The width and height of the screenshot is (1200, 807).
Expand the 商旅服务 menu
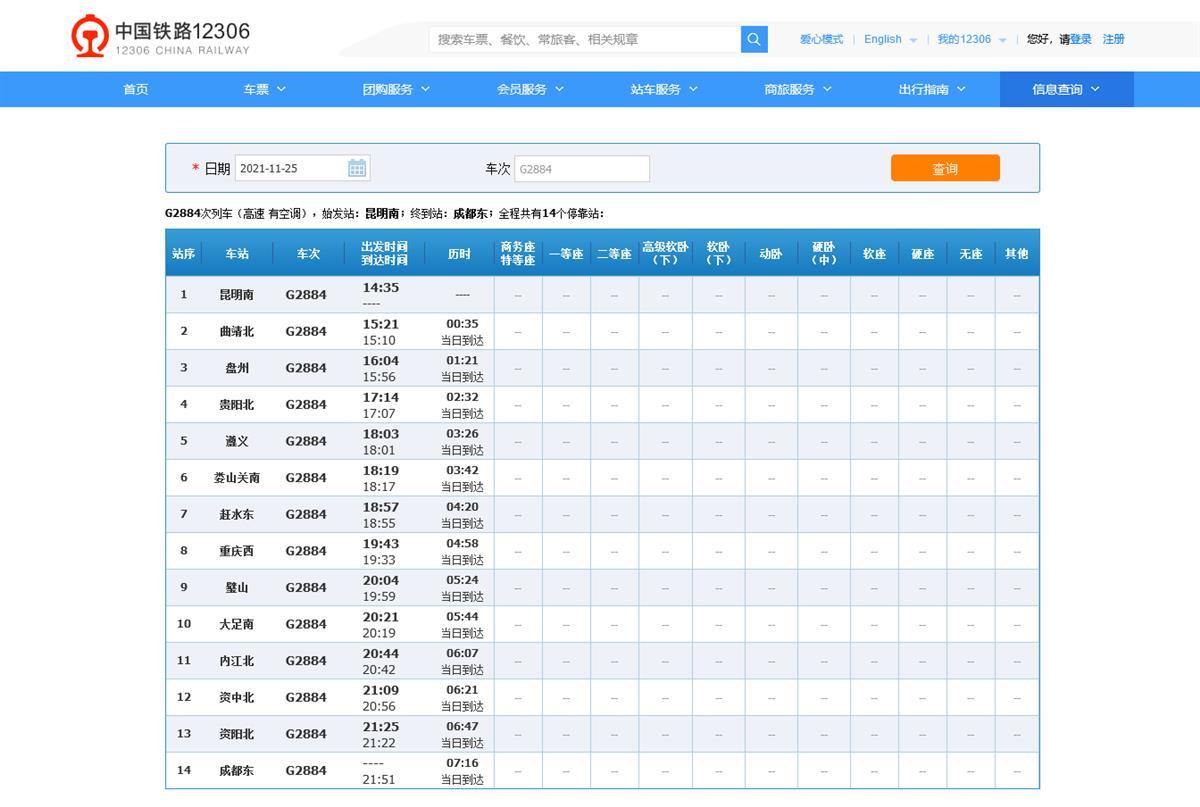pyautogui.click(x=798, y=89)
